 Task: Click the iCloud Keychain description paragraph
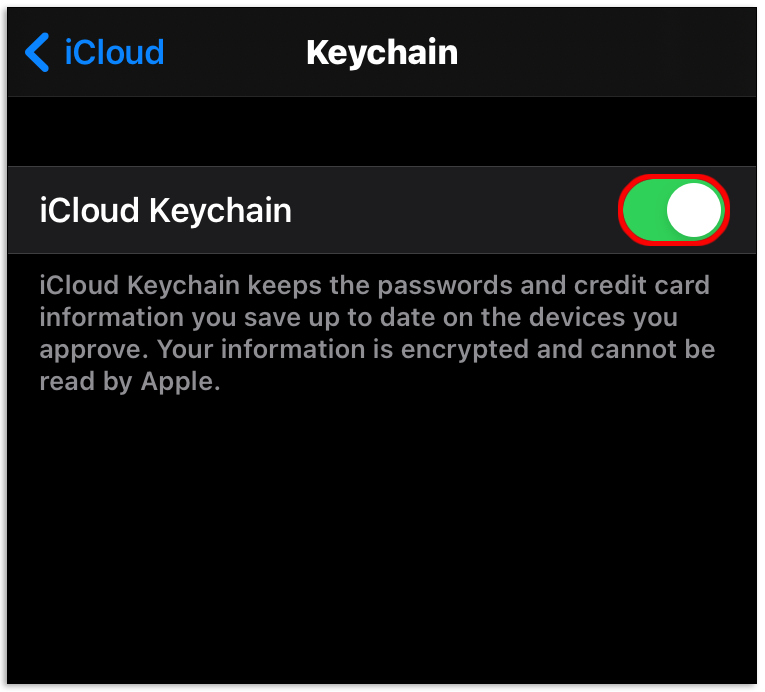coord(374,334)
